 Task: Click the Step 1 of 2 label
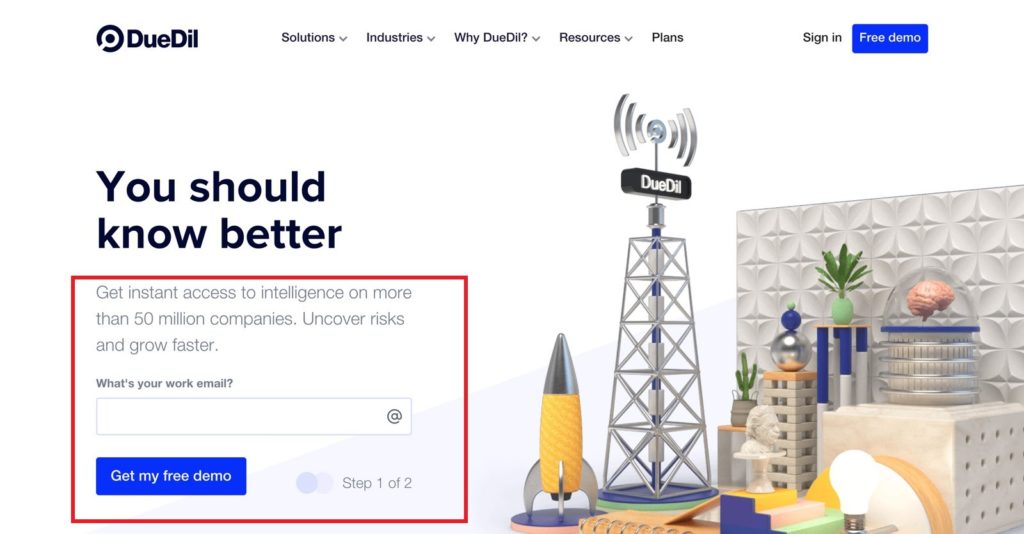377,483
